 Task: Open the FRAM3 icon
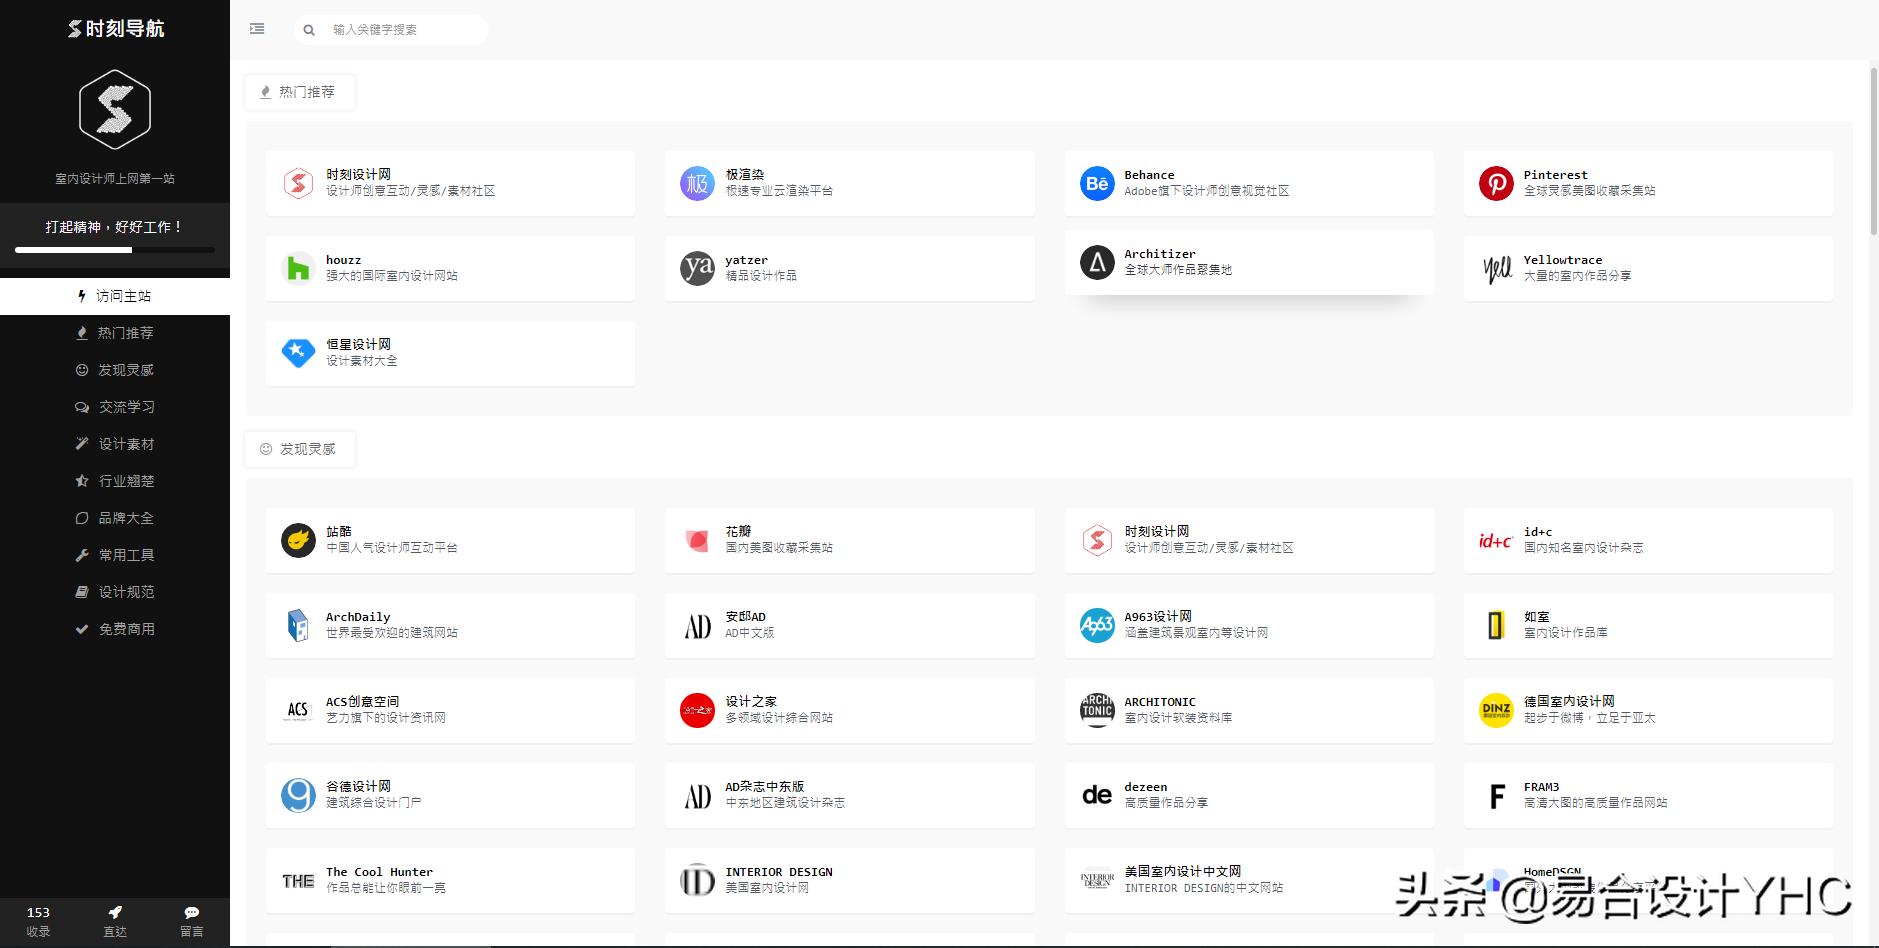pos(1496,795)
